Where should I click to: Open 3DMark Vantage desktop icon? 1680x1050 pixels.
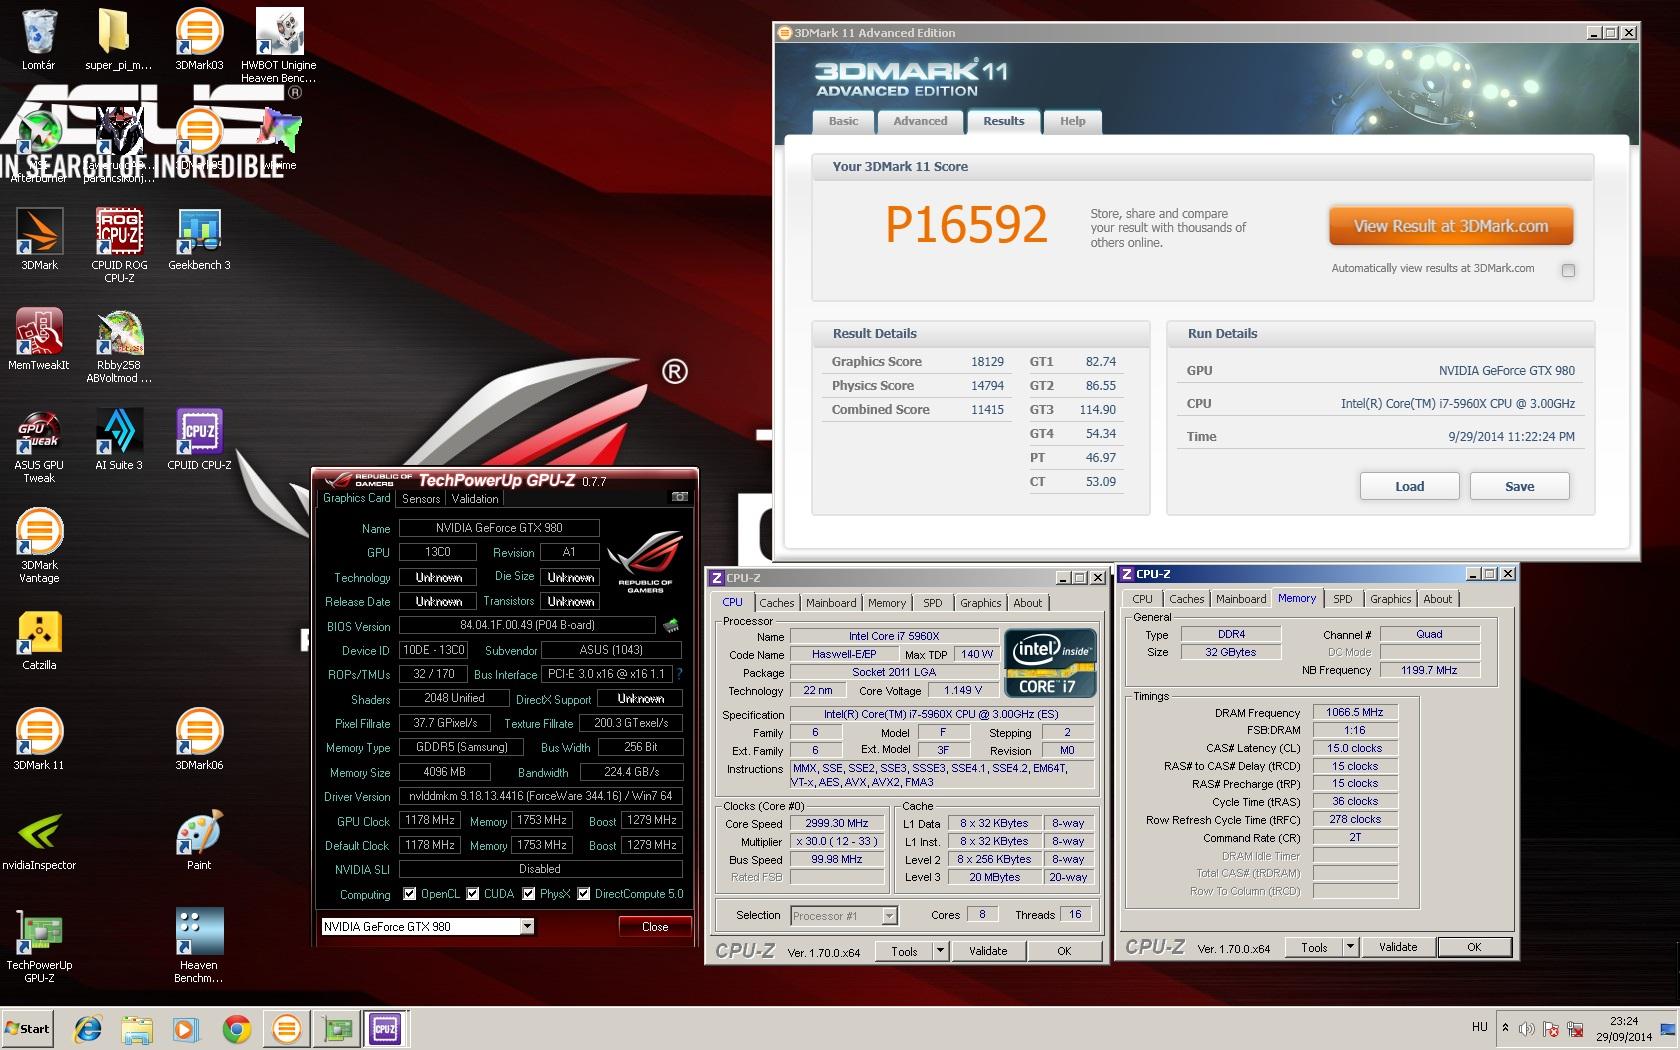pyautogui.click(x=39, y=545)
